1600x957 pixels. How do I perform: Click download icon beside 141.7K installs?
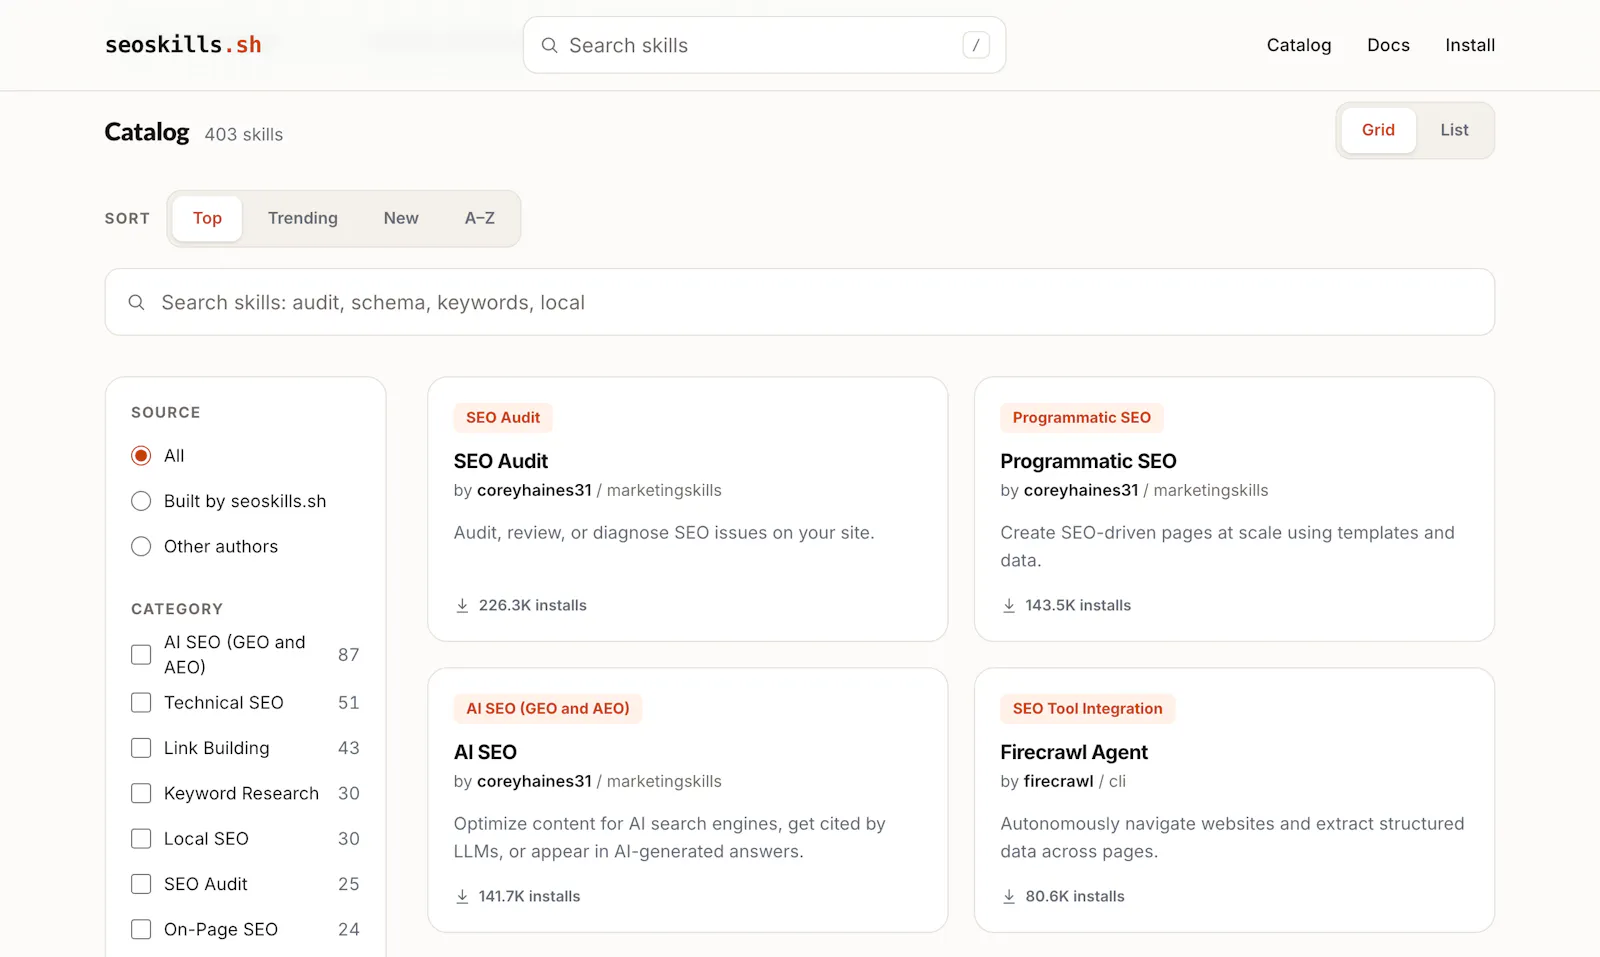462,896
